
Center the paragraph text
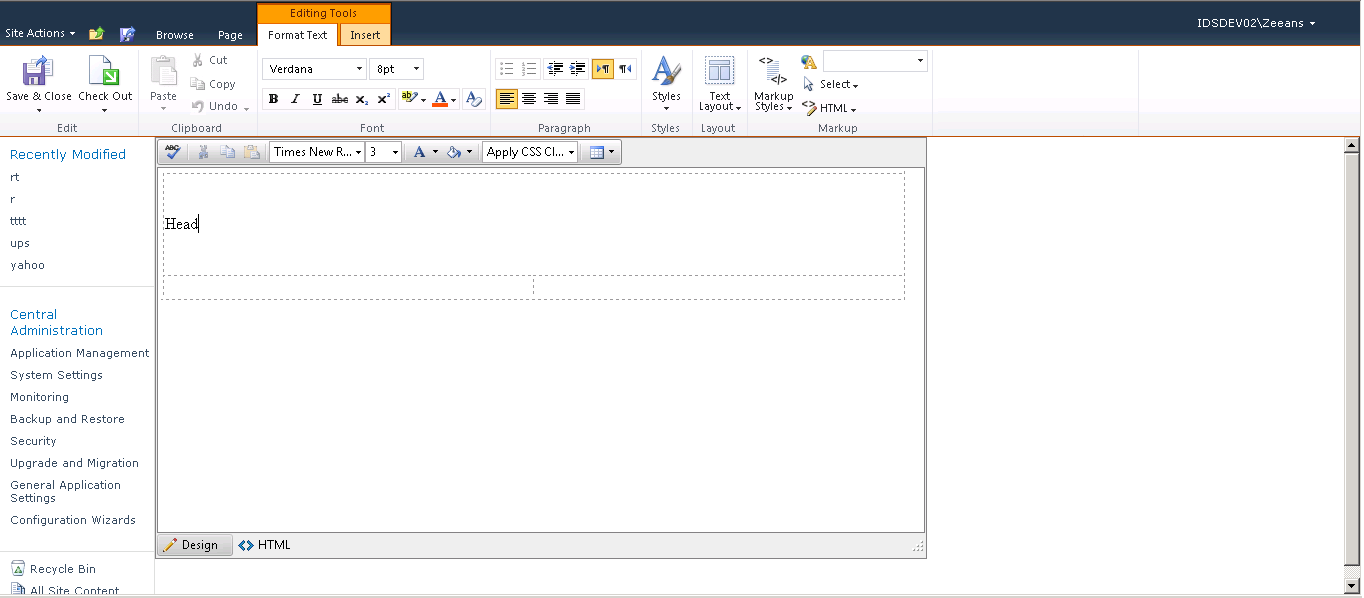[529, 99]
